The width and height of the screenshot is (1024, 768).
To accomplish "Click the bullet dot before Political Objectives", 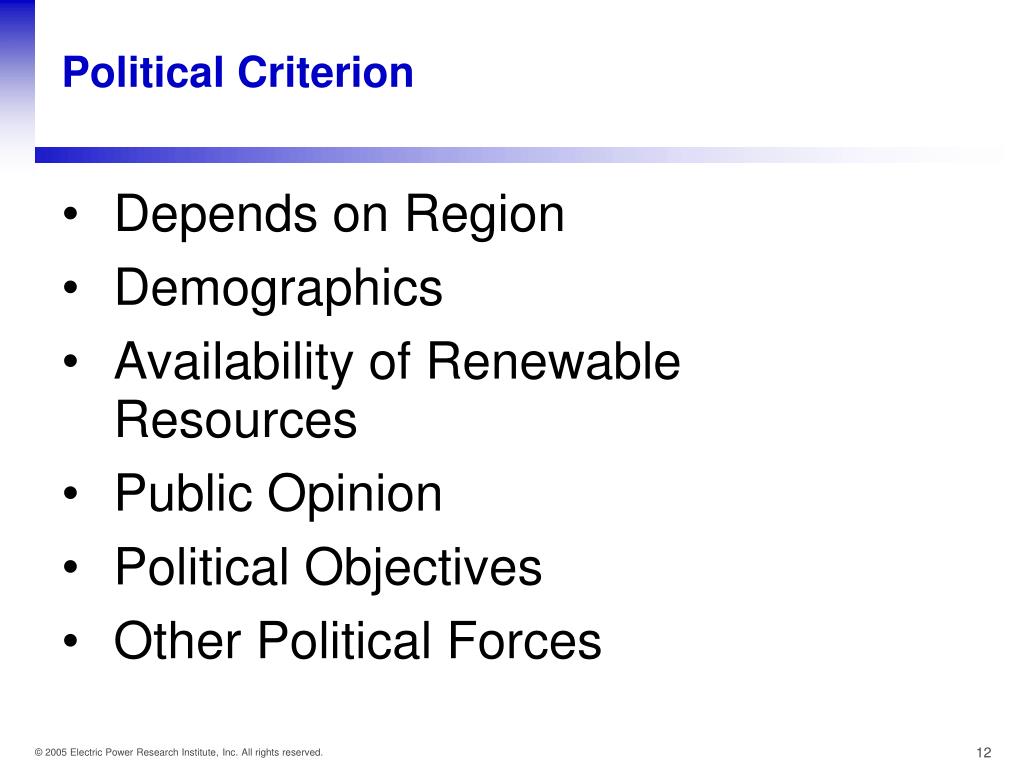I will 71,567.
